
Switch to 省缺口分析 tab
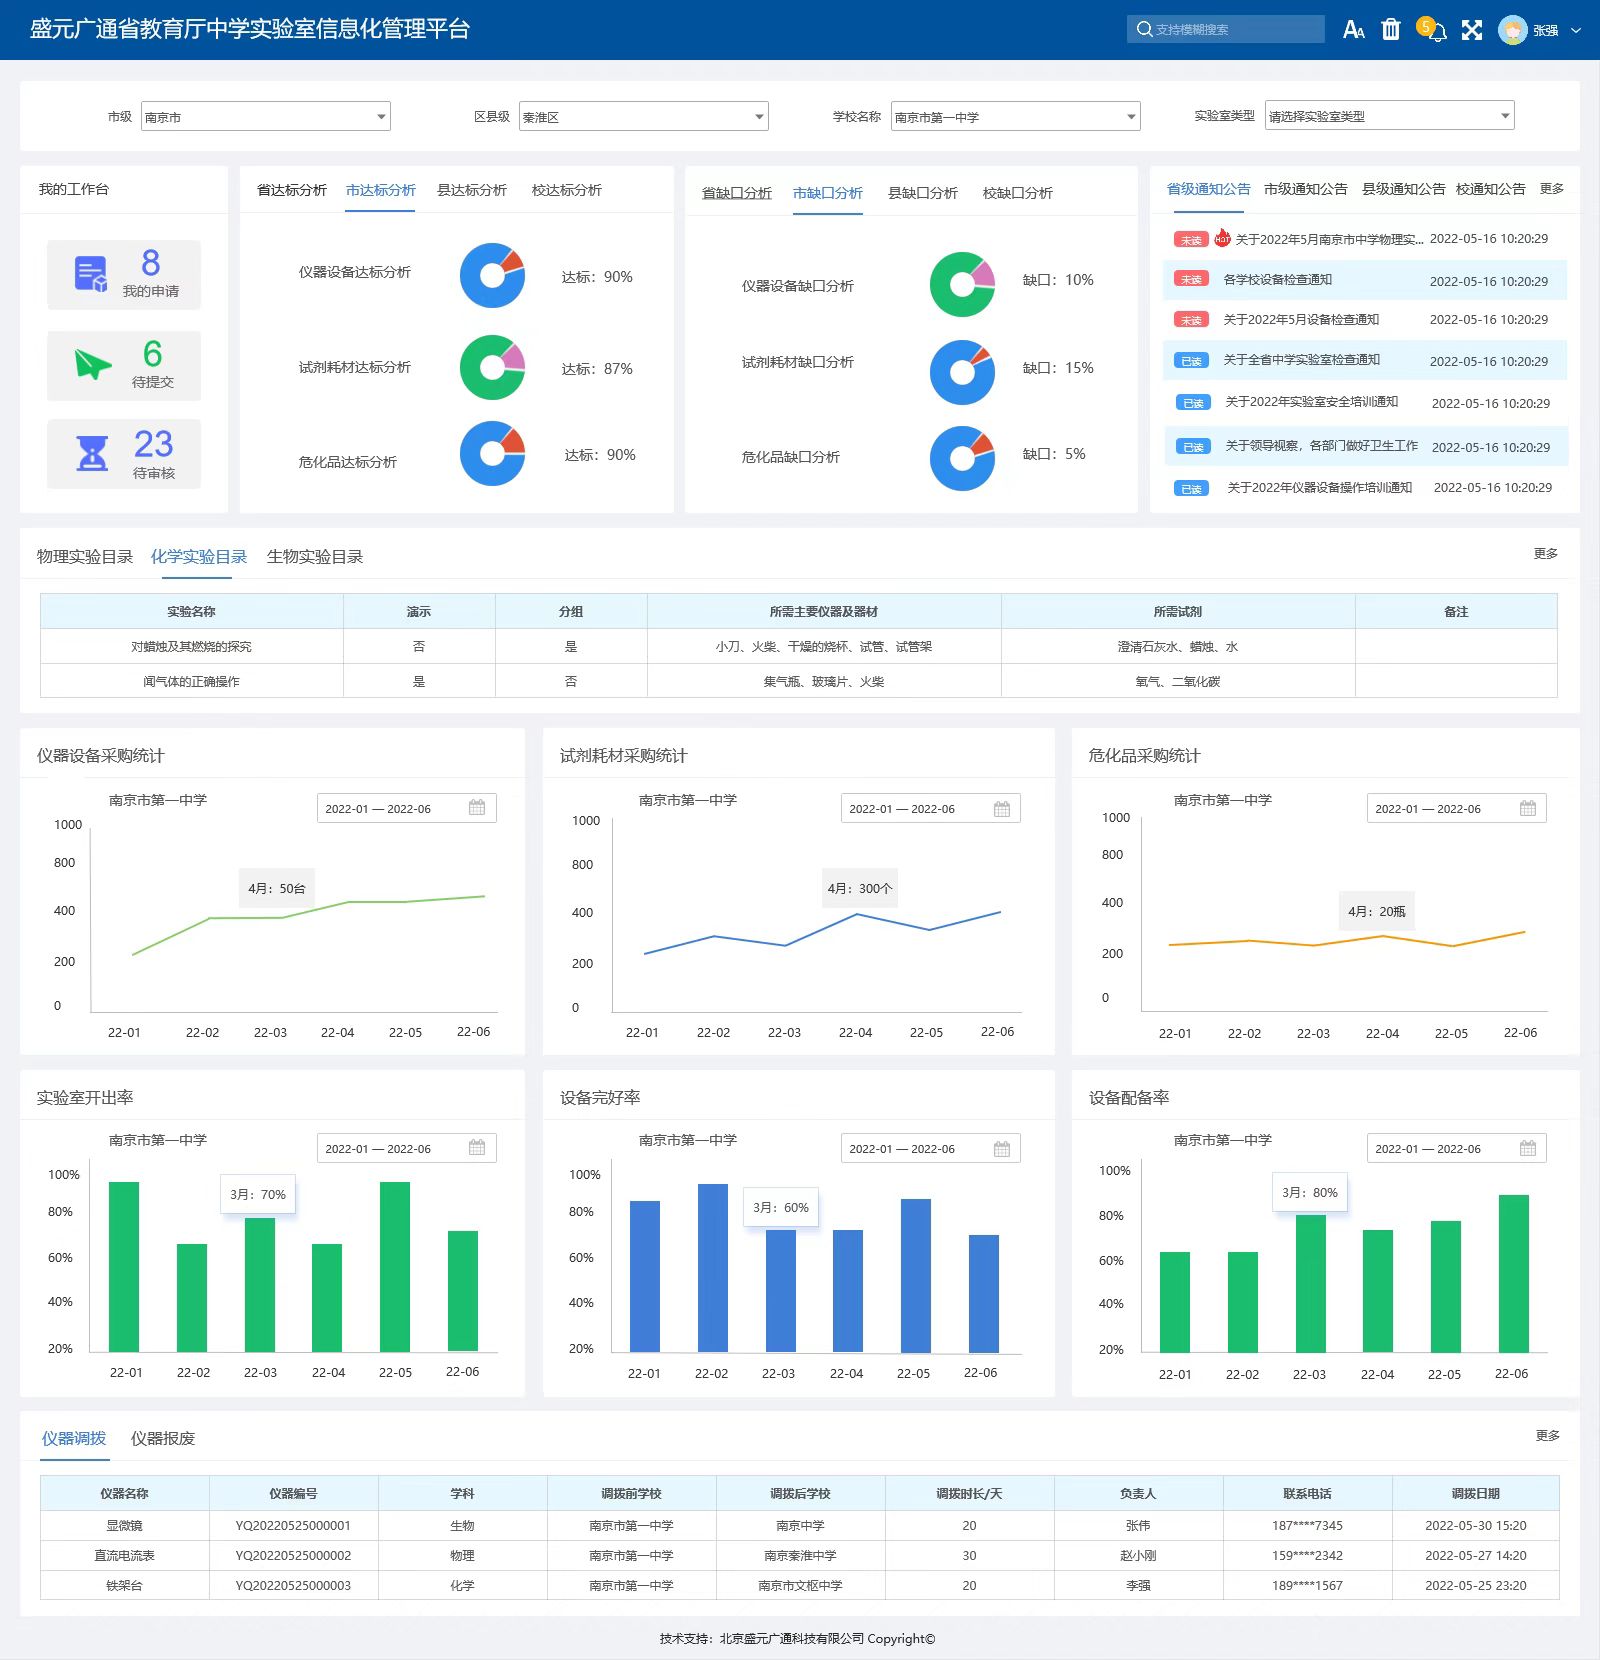click(x=736, y=193)
